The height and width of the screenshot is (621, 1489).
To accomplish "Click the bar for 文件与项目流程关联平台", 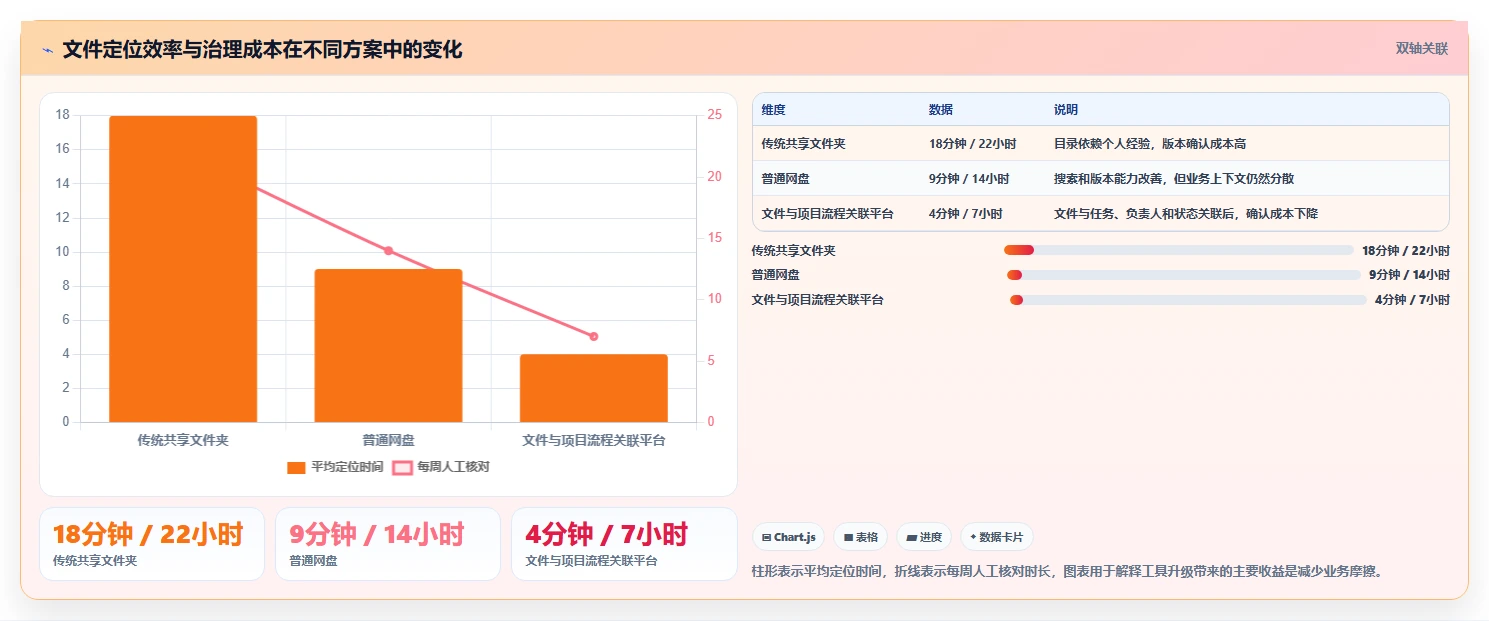I will click(594, 388).
